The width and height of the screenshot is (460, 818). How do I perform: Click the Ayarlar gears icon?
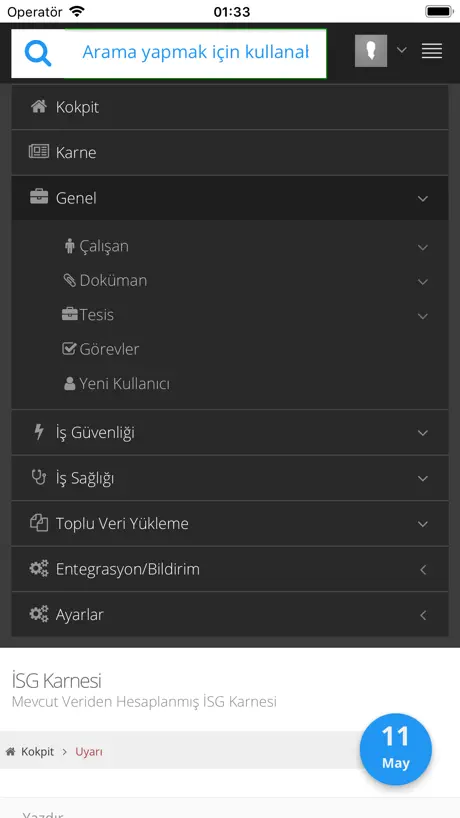[x=39, y=614]
